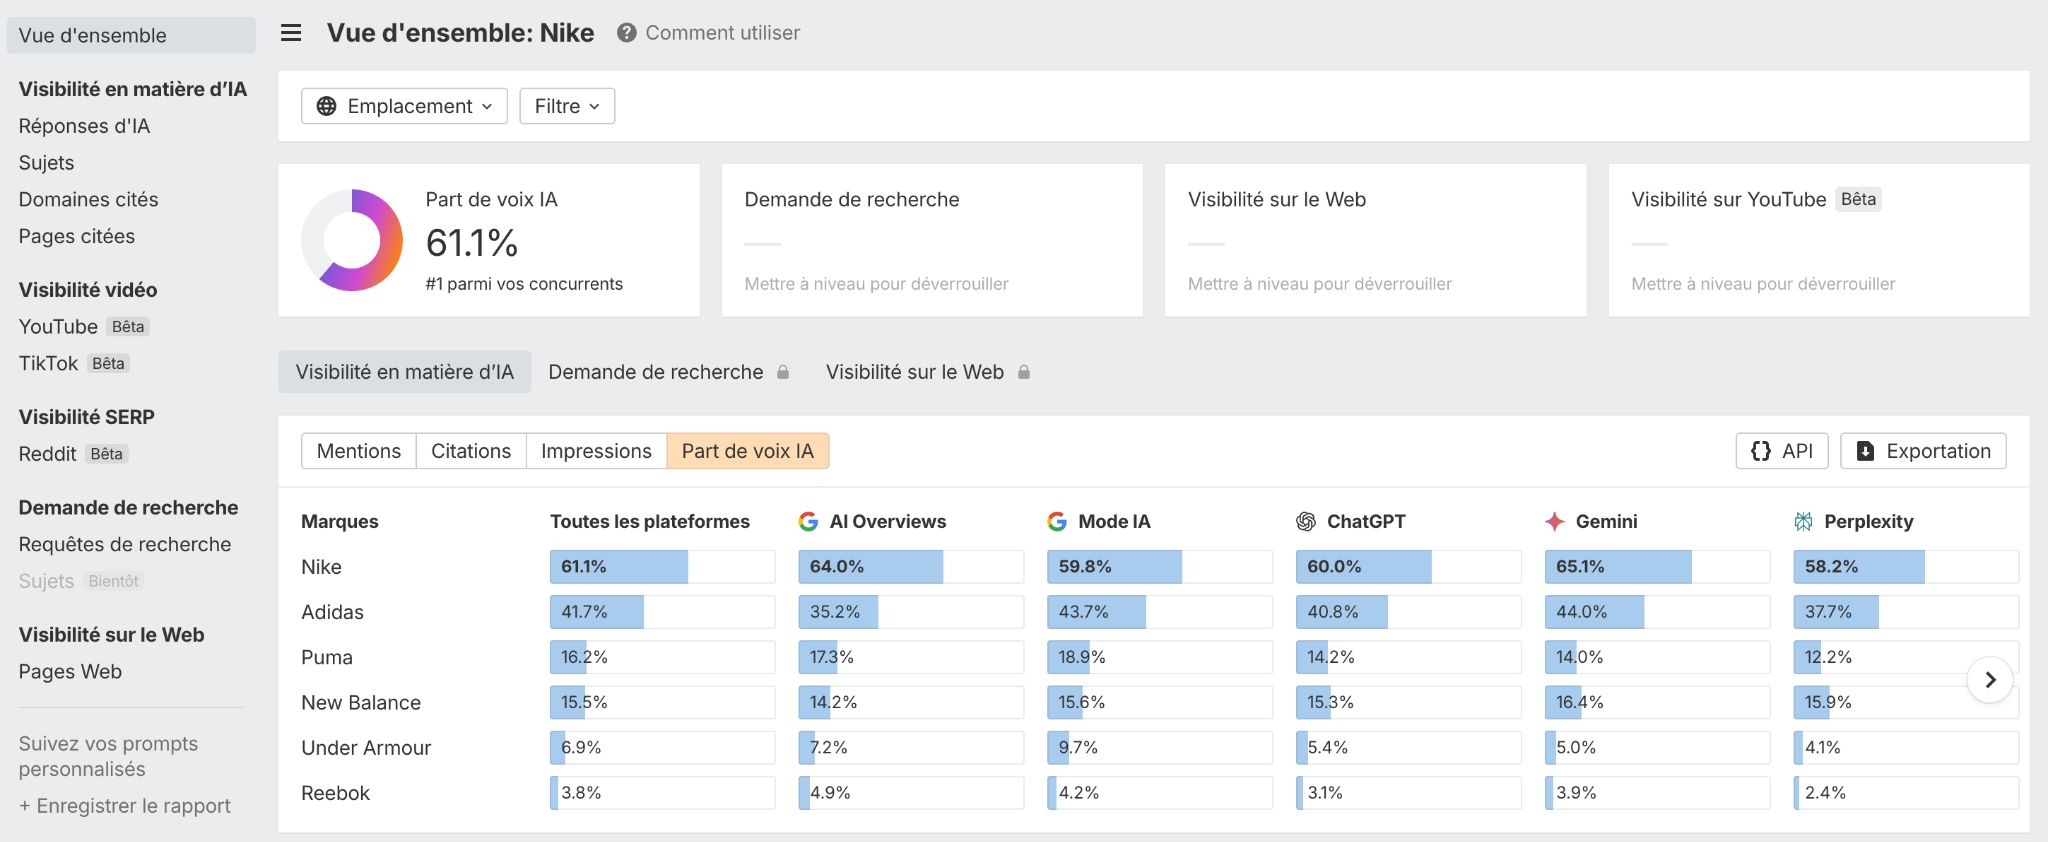
Task: Open Pages Web in the sidebar
Action: 70,672
